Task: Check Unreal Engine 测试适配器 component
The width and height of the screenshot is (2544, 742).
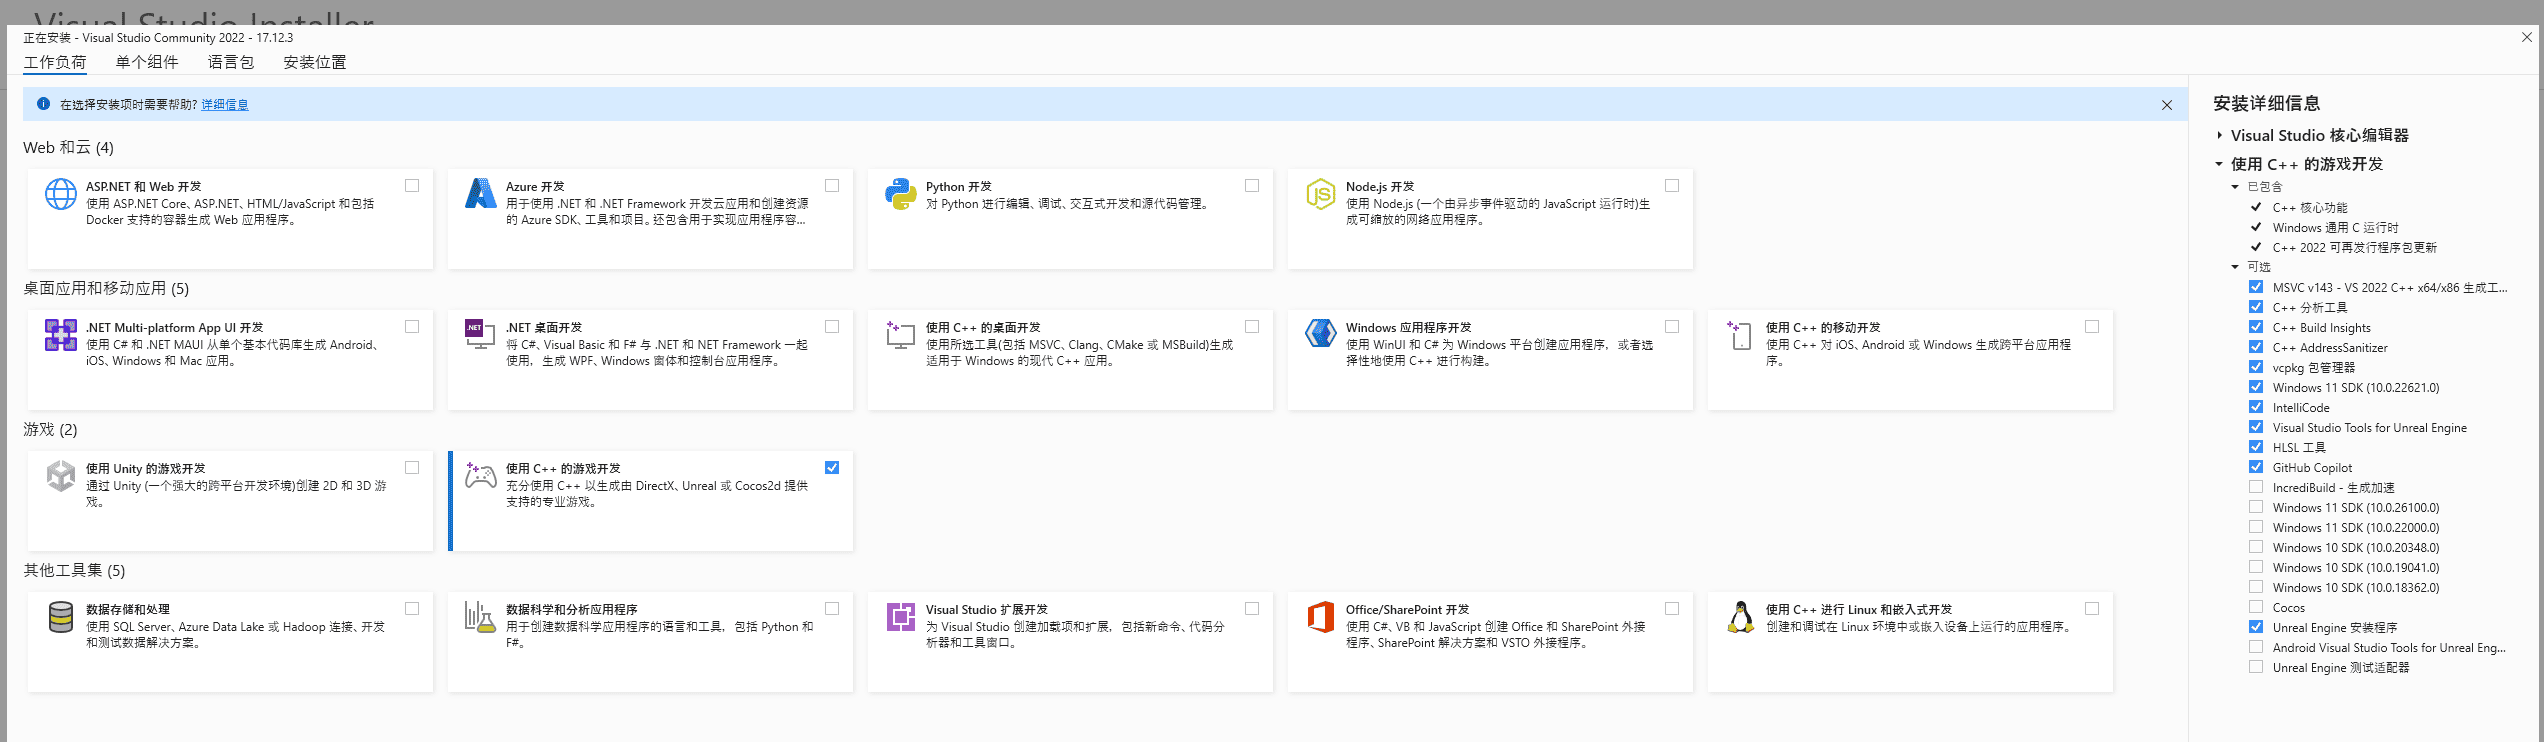Action: click(x=2256, y=667)
